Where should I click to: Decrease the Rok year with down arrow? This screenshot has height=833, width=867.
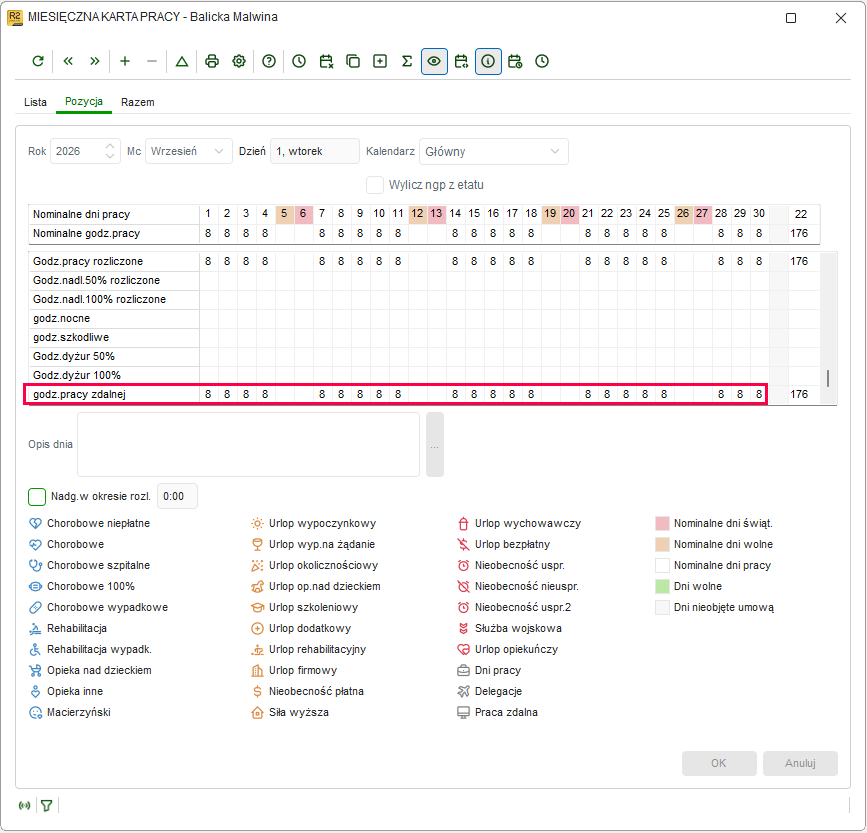[110, 156]
